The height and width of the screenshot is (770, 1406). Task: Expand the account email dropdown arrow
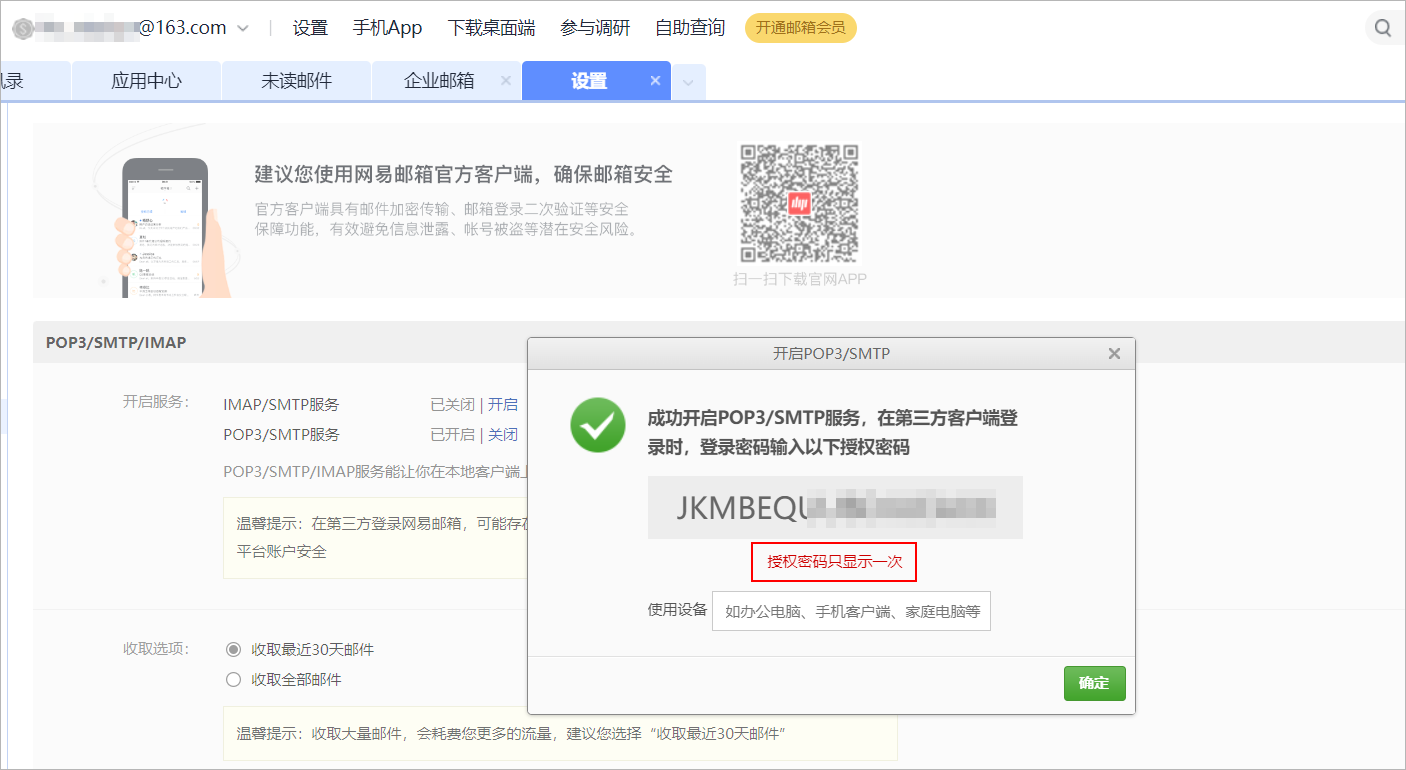243,28
